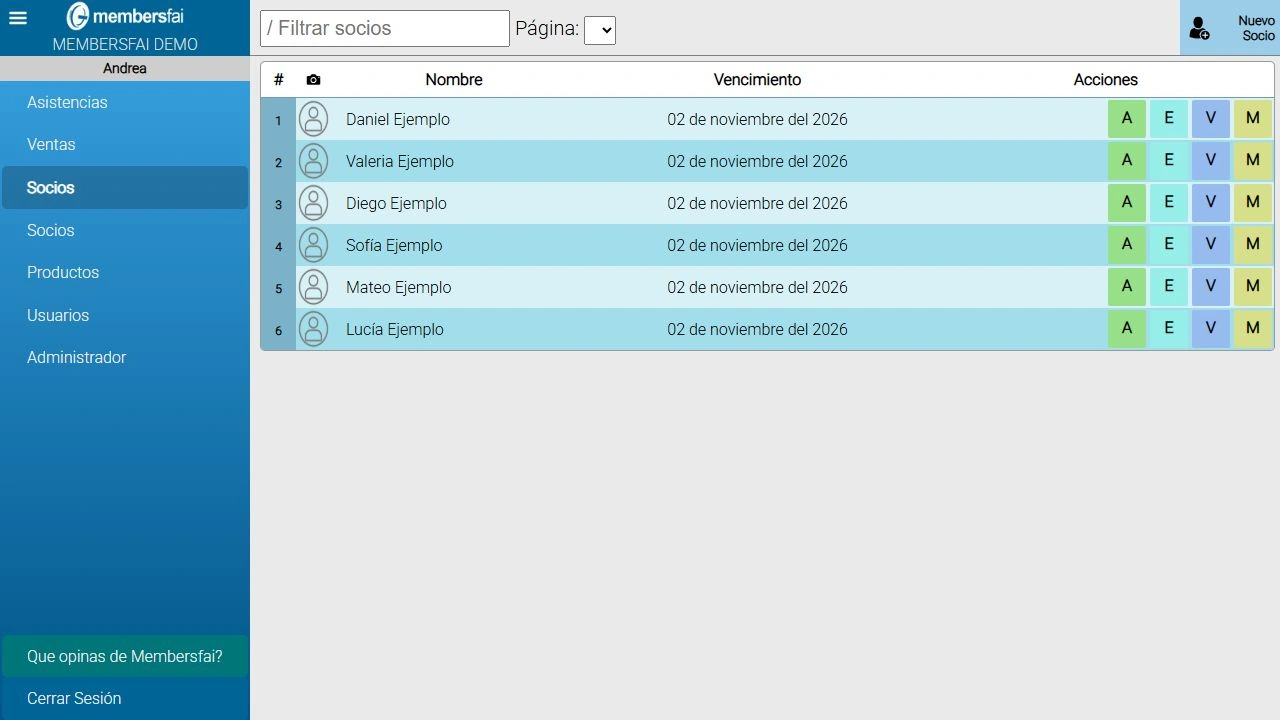
Task: Open Asistencias in the sidebar
Action: click(125, 102)
